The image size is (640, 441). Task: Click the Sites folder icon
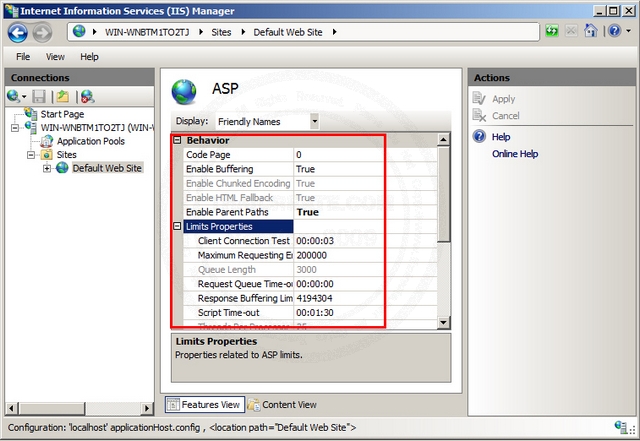tap(47, 155)
